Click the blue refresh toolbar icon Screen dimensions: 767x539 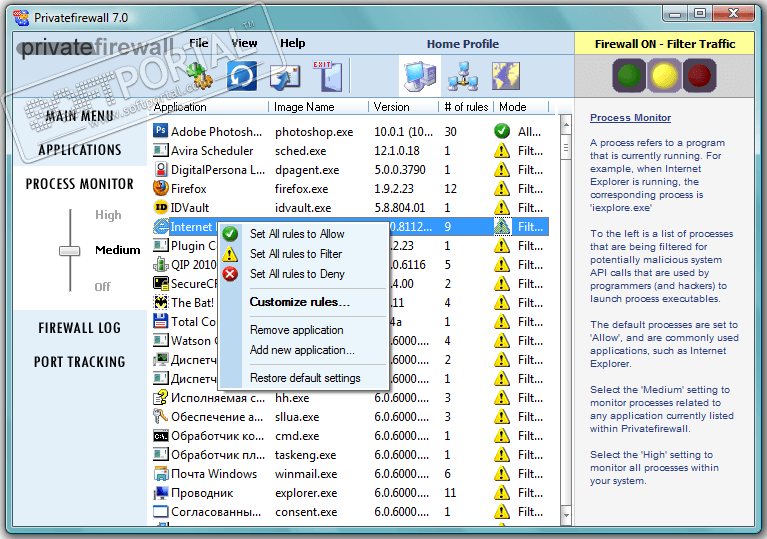(242, 76)
